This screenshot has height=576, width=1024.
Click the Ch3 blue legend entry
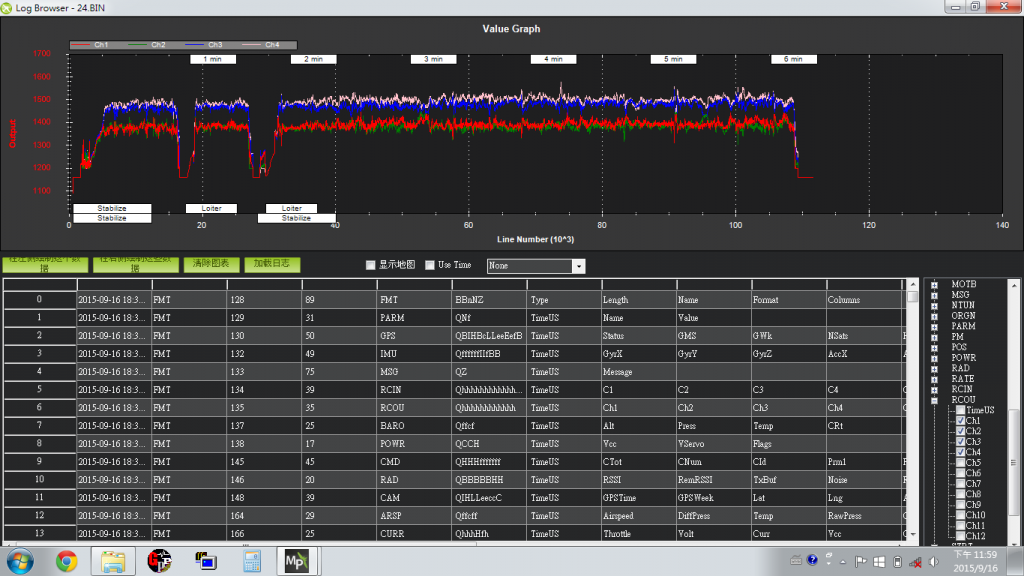204,45
